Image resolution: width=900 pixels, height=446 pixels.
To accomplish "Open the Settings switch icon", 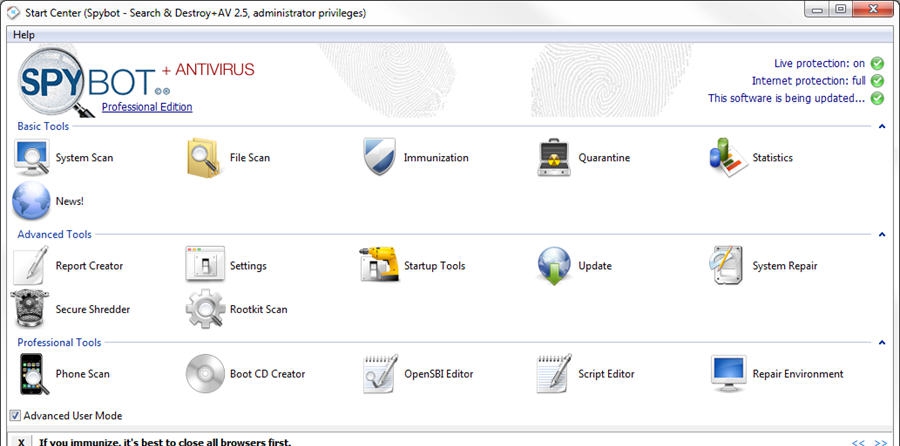I will click(205, 264).
